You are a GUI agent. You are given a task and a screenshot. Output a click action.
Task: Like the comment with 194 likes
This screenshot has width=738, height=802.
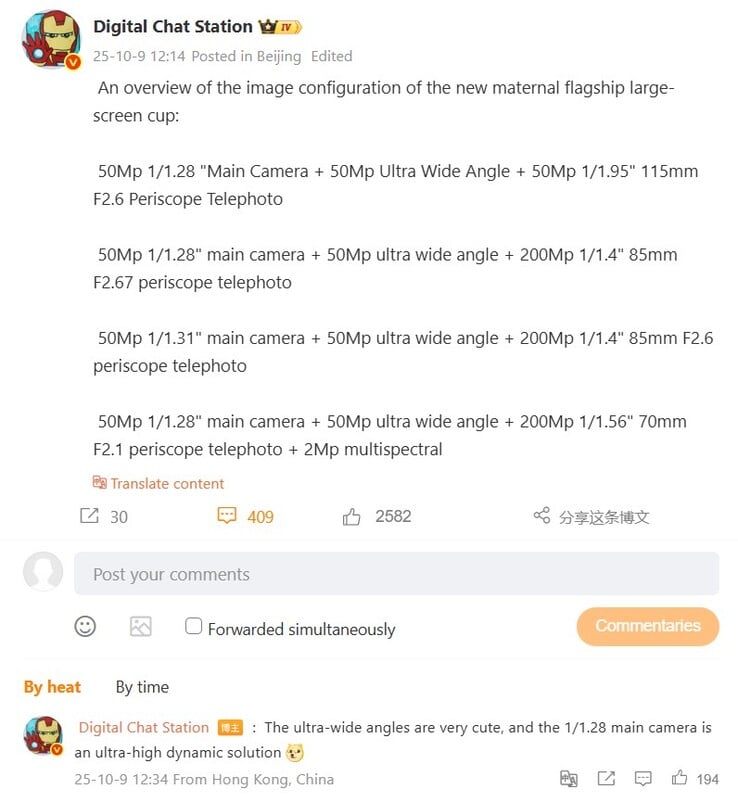679,777
